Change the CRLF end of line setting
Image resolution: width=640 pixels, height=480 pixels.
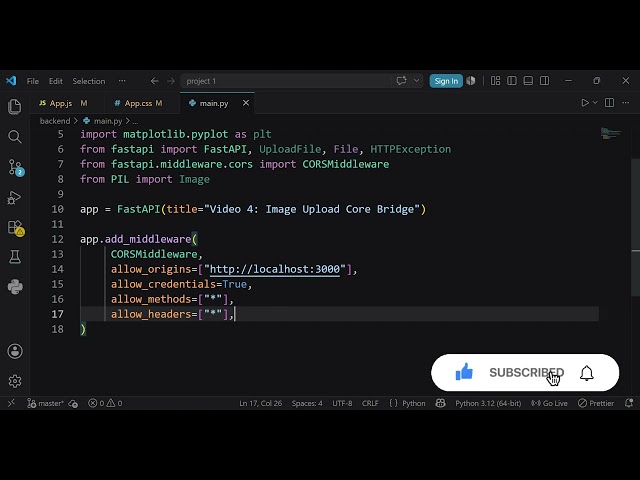coord(370,403)
